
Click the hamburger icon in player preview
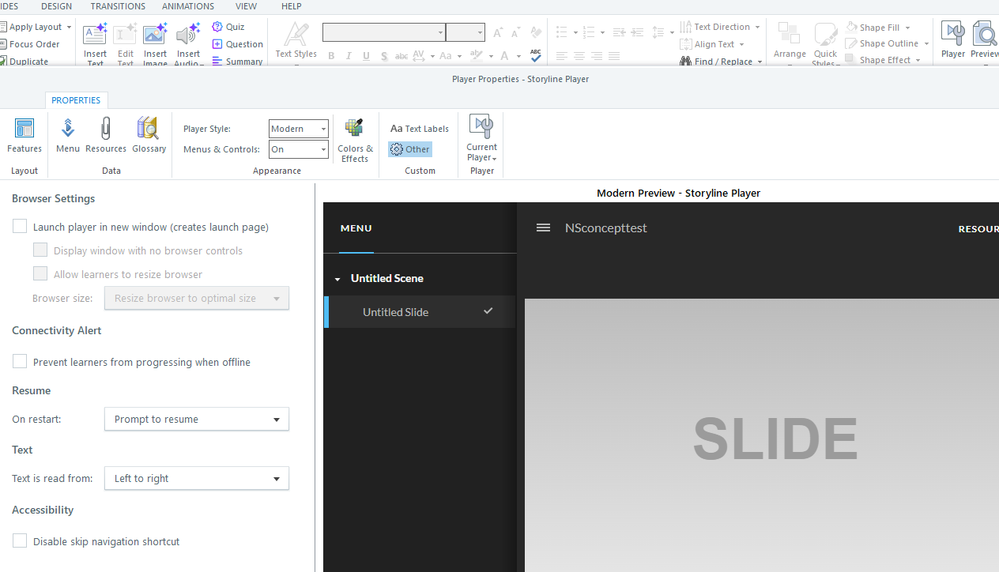[x=543, y=228]
